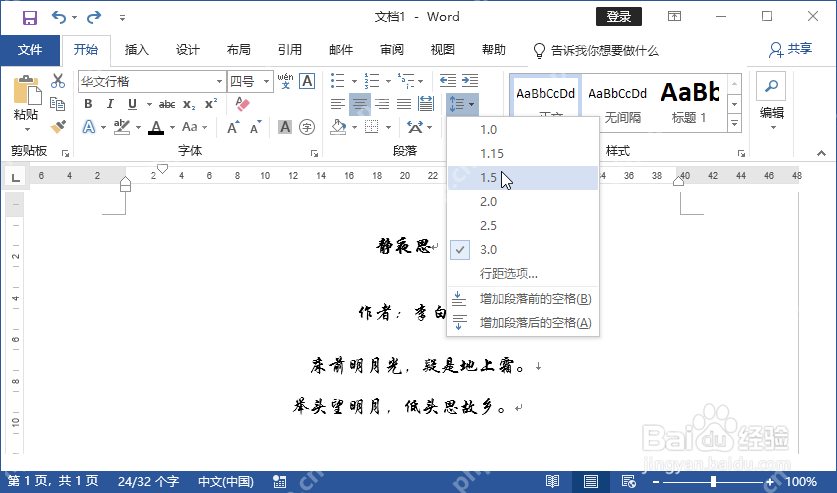Image resolution: width=837 pixels, height=493 pixels.
Task: Apply the black font color swatch (A)
Action: point(156,128)
